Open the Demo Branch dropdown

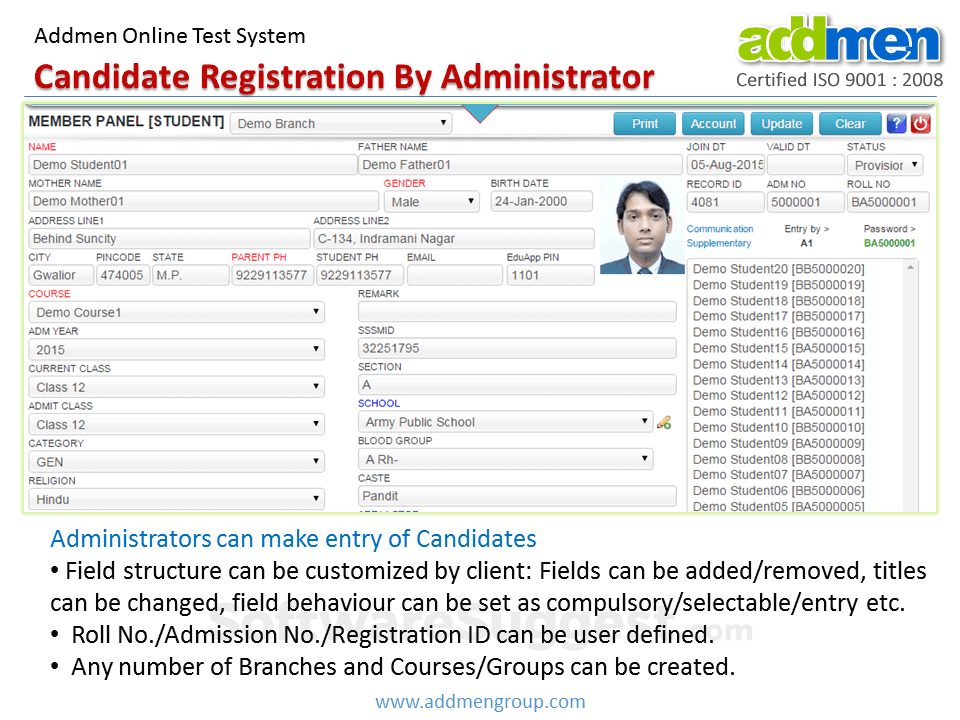pyautogui.click(x=341, y=123)
